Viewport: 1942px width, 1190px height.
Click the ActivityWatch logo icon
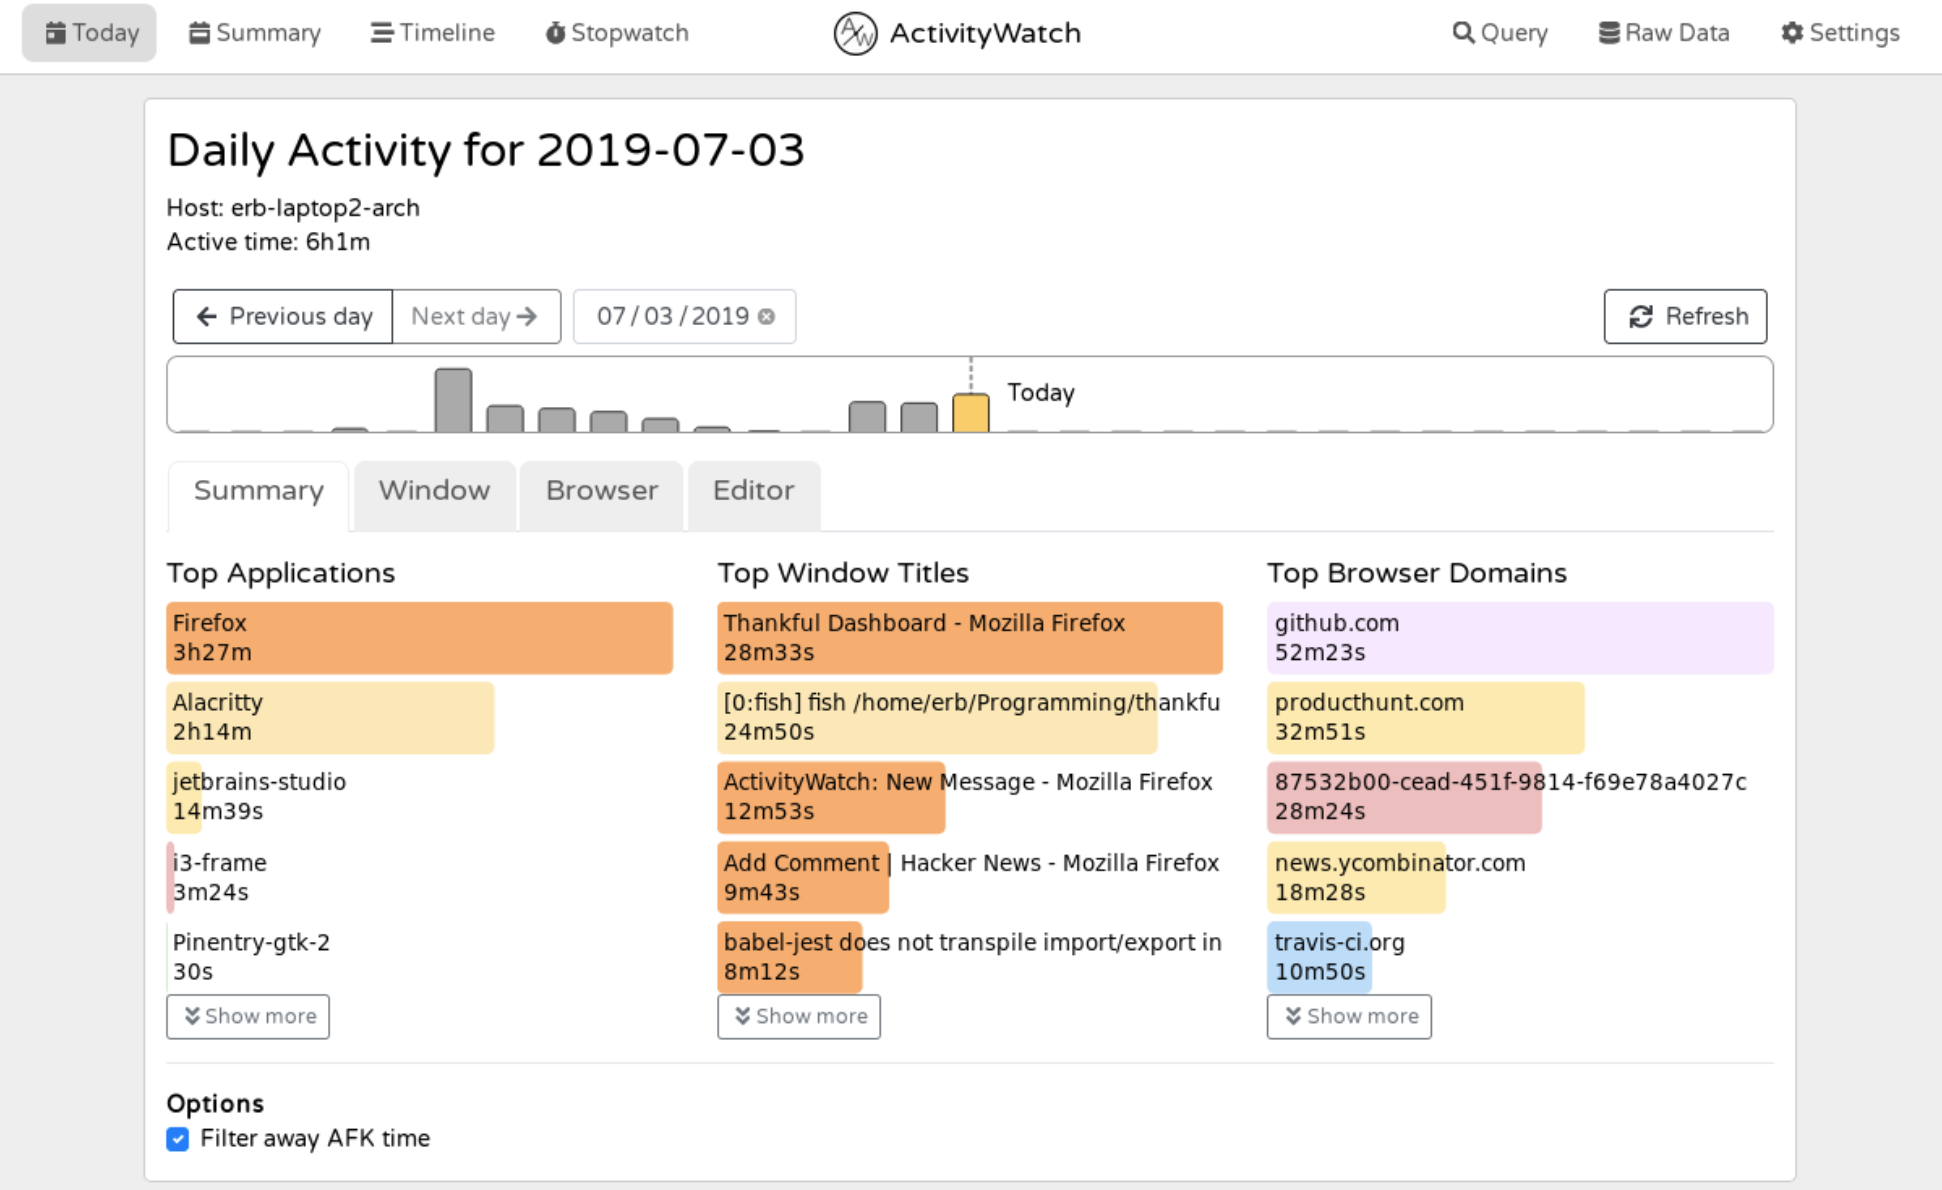855,33
